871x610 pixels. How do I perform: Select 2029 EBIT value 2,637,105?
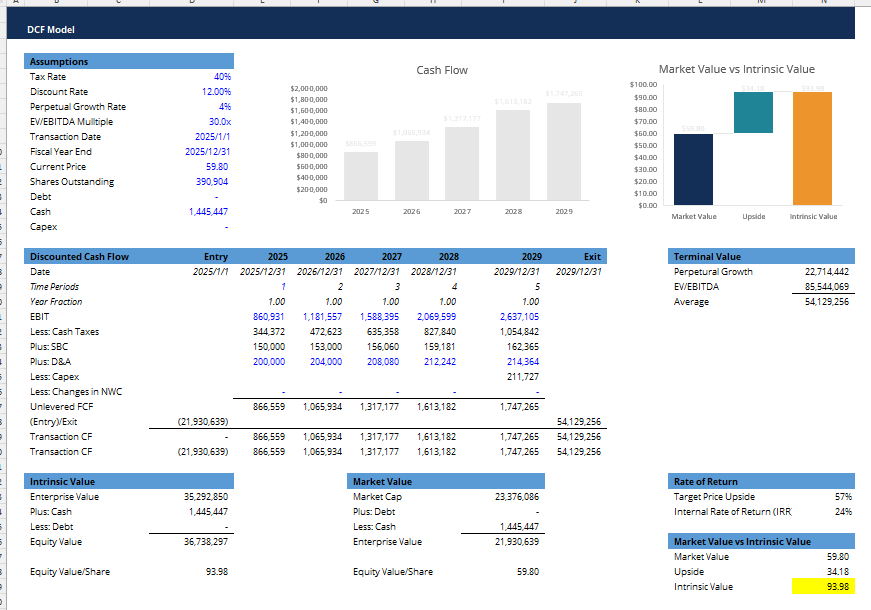(x=519, y=317)
